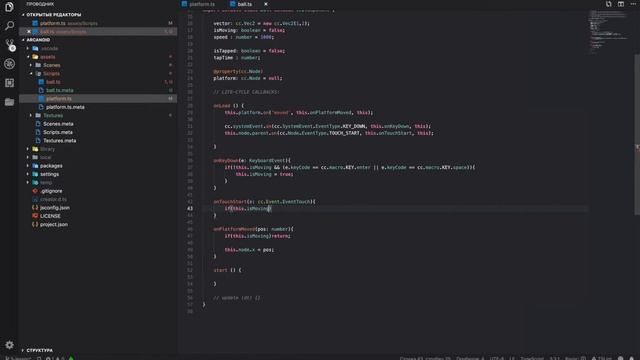
Task: Click the compare changes icon in editor toolbar
Action: tap(608, 4)
